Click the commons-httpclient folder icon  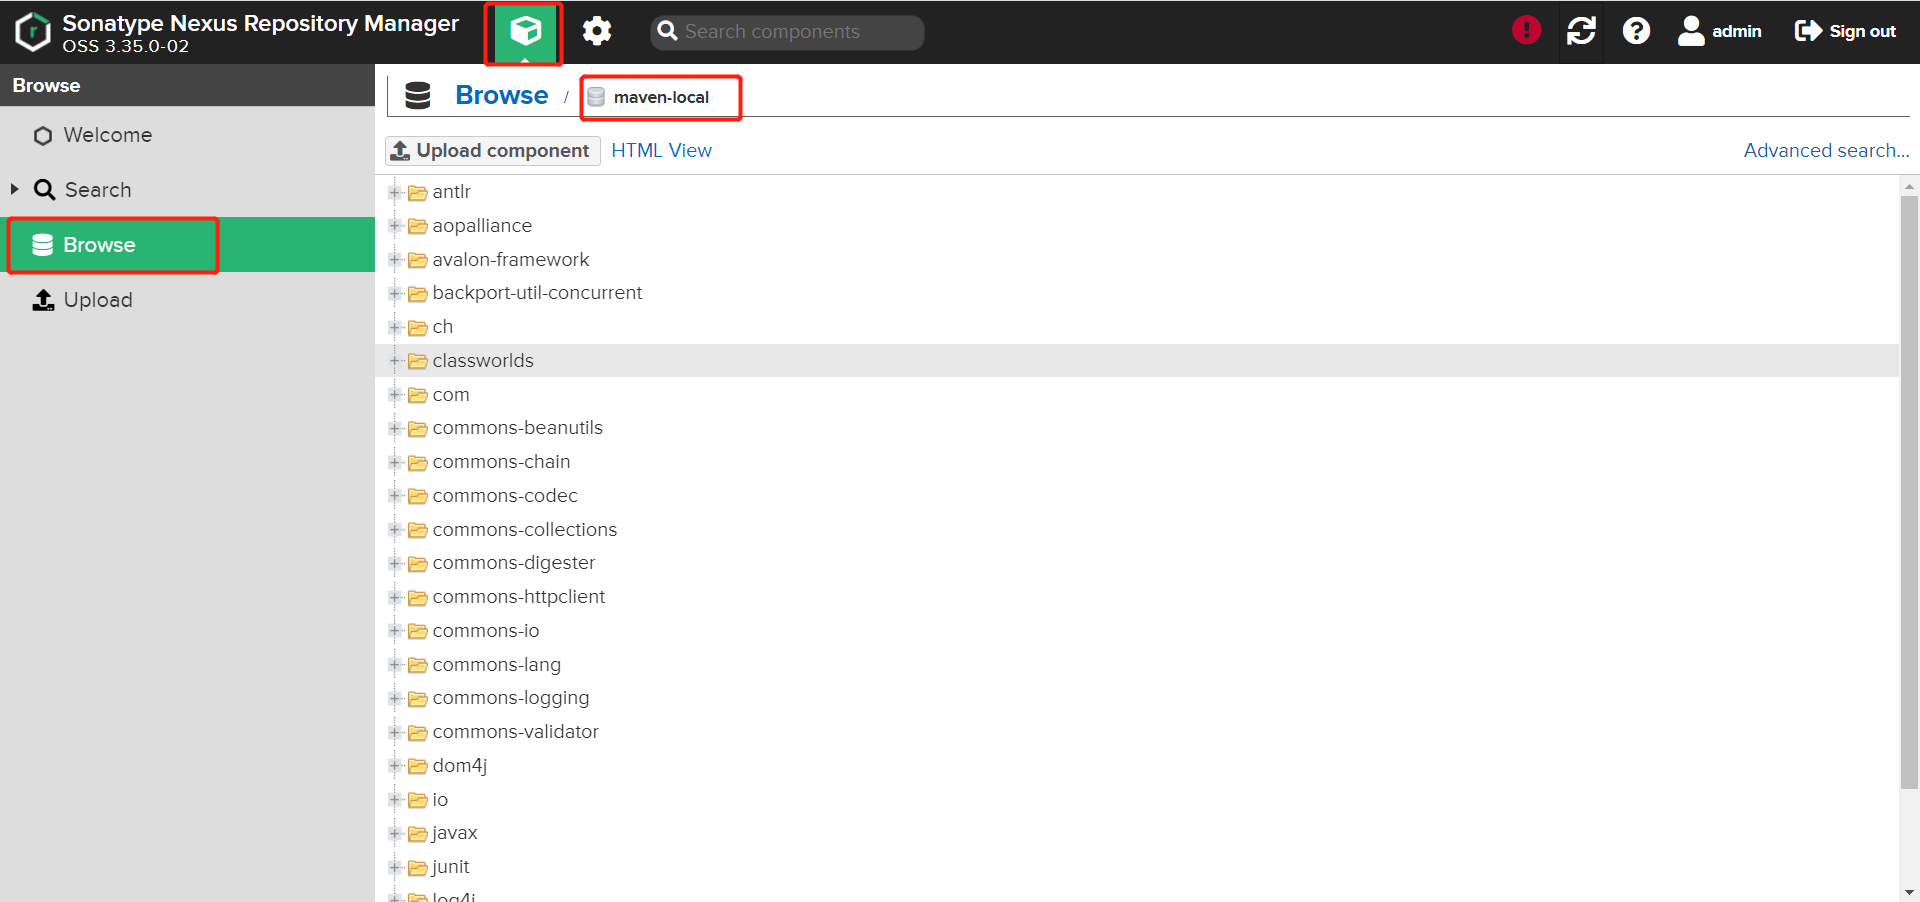point(418,598)
